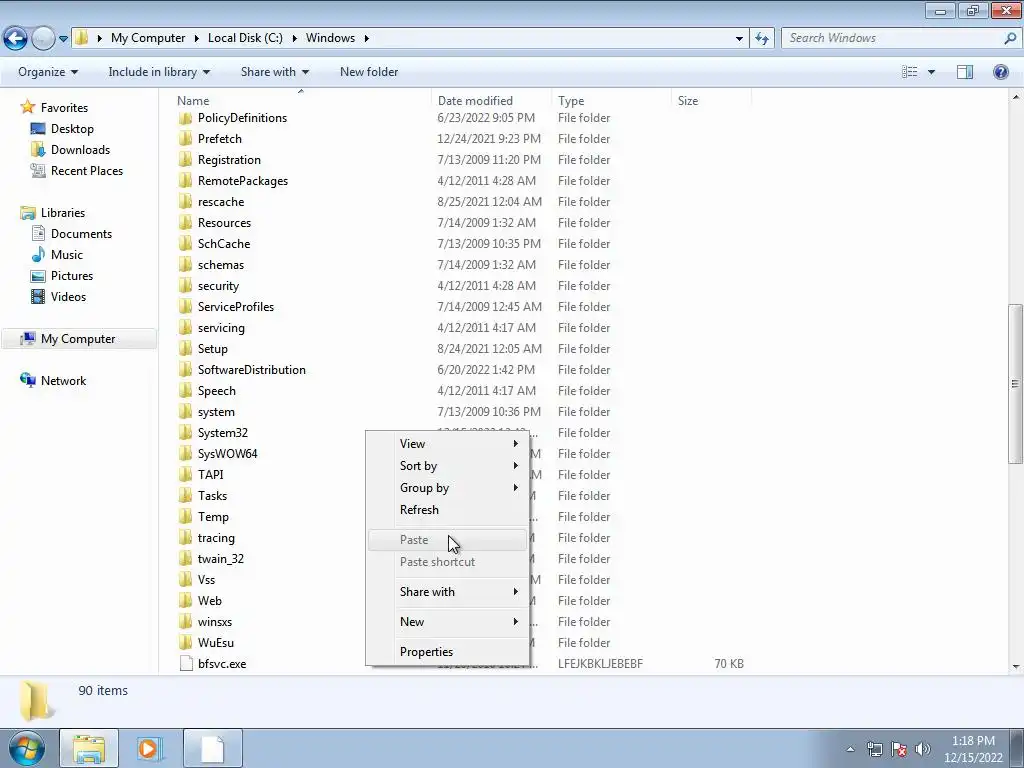This screenshot has width=1024, height=768.
Task: Select the RemotePackages folder icon
Action: coord(185,181)
